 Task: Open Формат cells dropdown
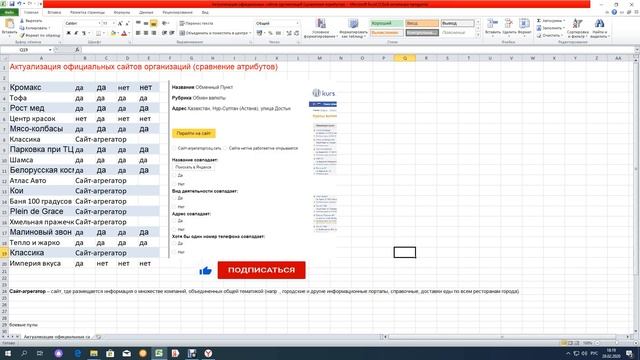524,27
